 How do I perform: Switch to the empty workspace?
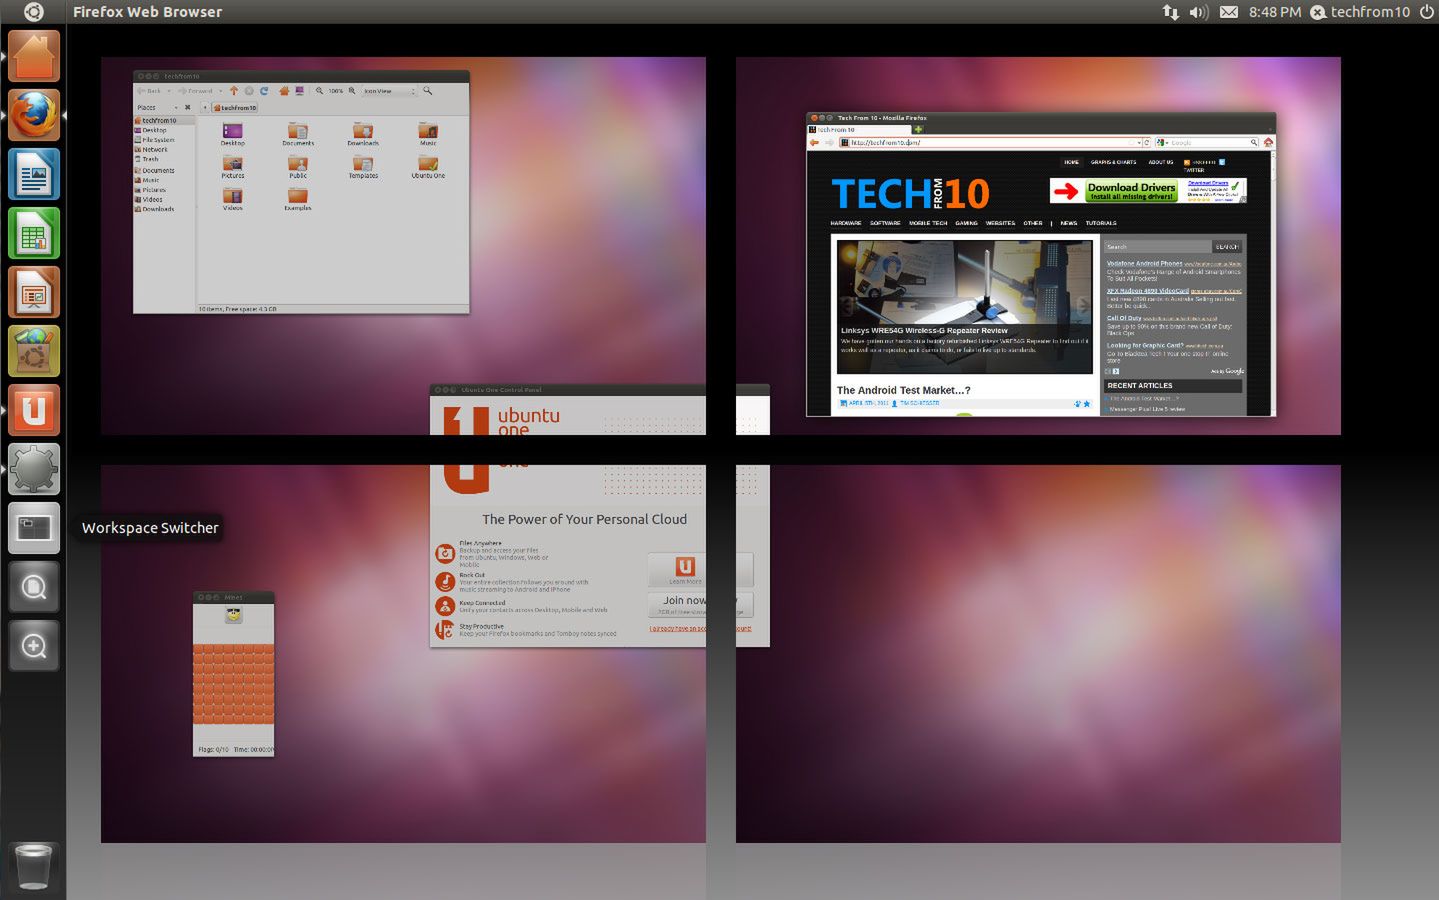[1038, 653]
